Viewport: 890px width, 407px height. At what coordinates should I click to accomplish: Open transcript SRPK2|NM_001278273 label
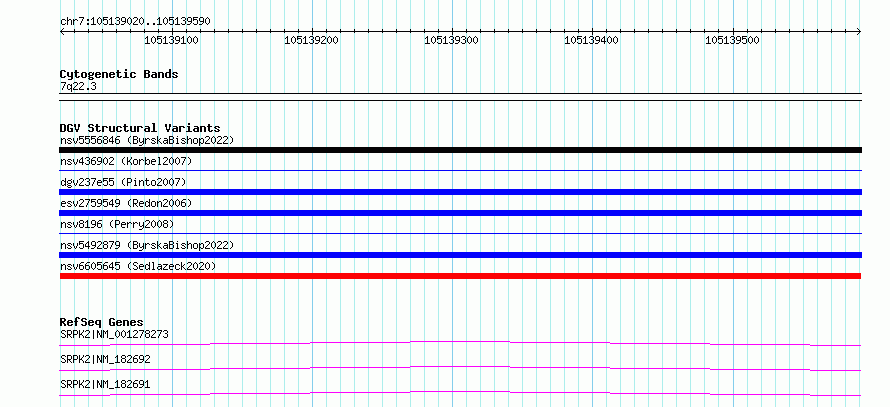click(x=114, y=334)
